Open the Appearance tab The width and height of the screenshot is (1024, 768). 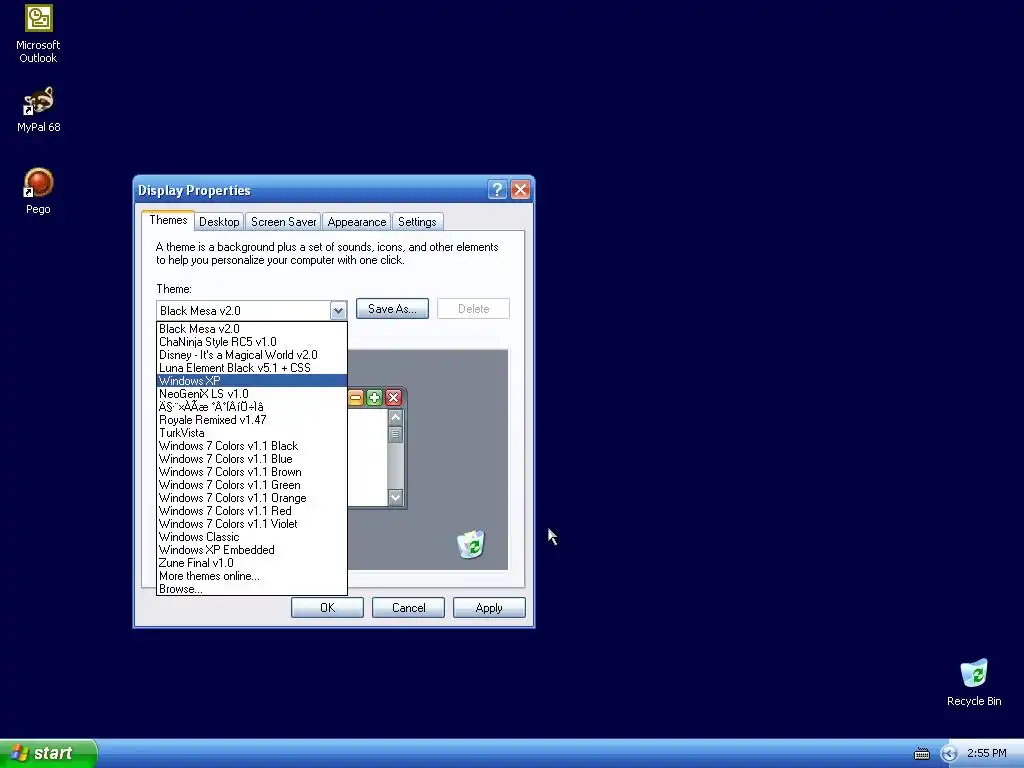point(357,222)
